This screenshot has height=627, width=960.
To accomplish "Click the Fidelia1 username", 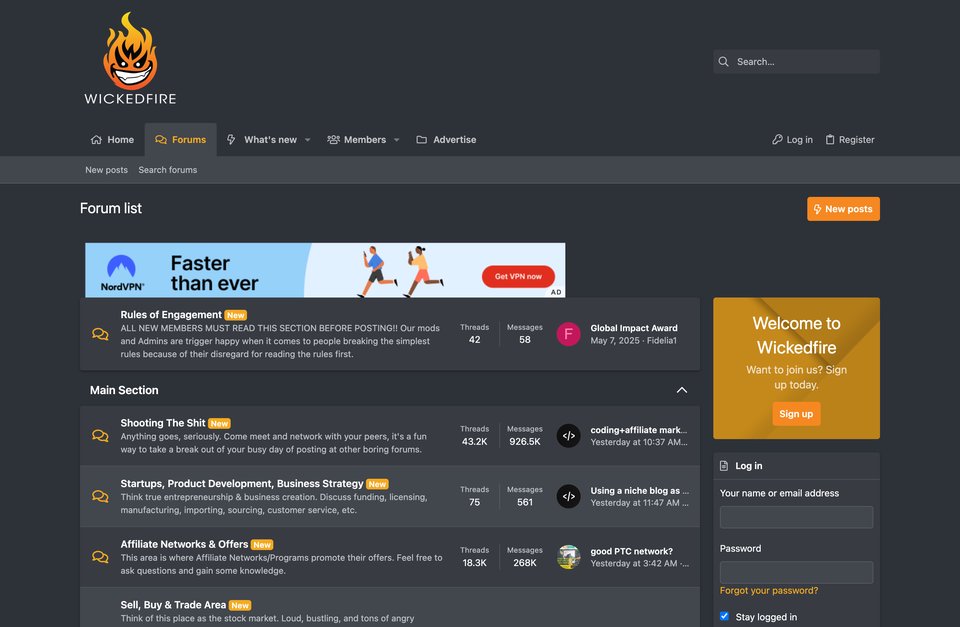I will pos(662,340).
